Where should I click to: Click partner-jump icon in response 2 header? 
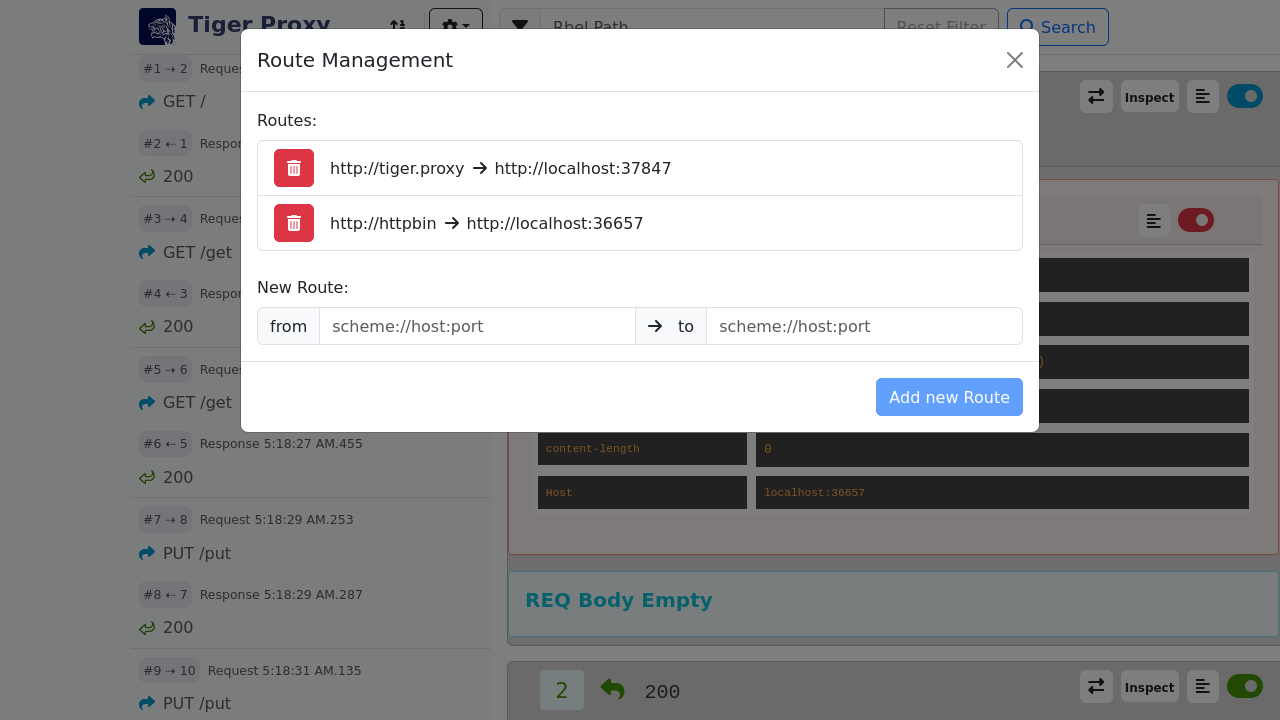point(1096,687)
